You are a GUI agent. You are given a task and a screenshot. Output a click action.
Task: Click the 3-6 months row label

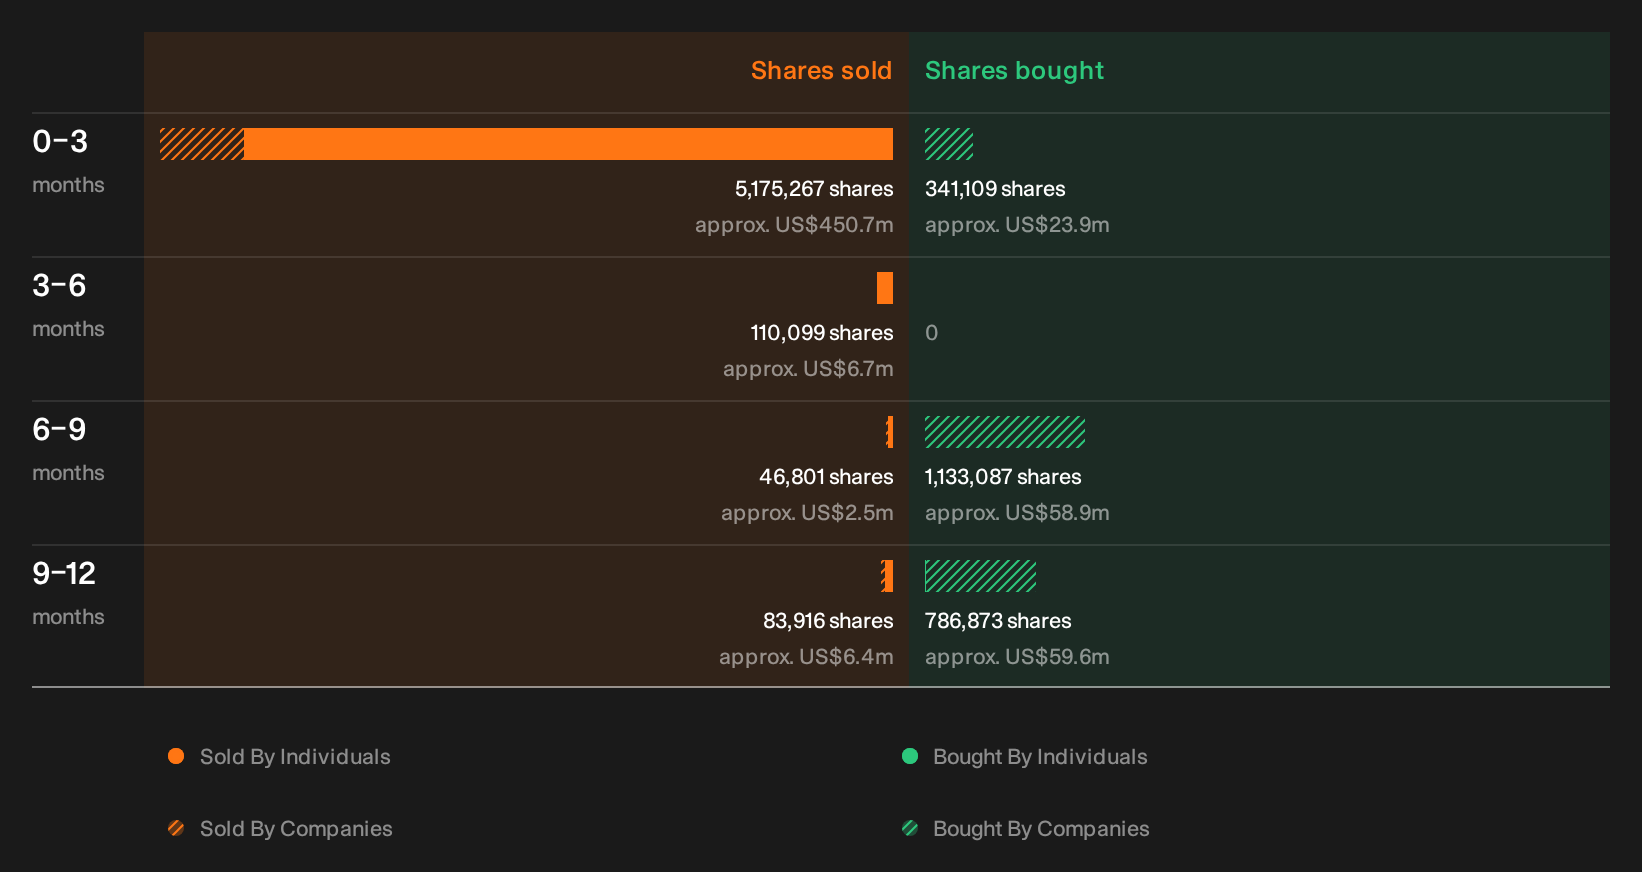pos(68,304)
